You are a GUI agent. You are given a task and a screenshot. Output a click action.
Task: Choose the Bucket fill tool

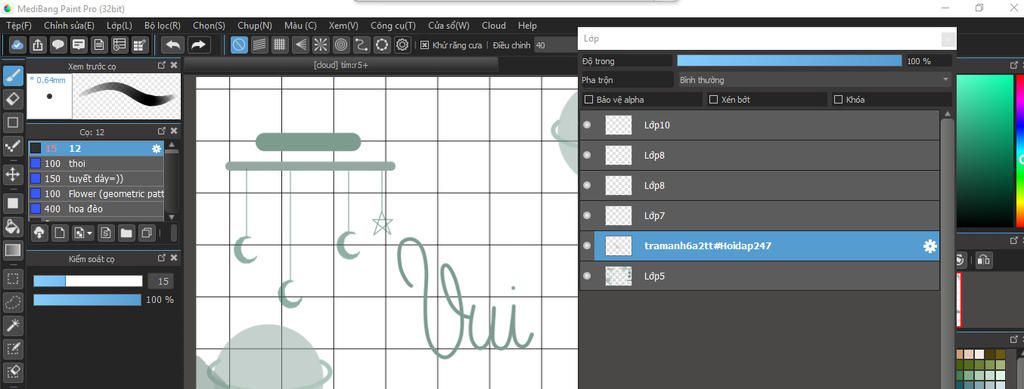pyautogui.click(x=12, y=226)
